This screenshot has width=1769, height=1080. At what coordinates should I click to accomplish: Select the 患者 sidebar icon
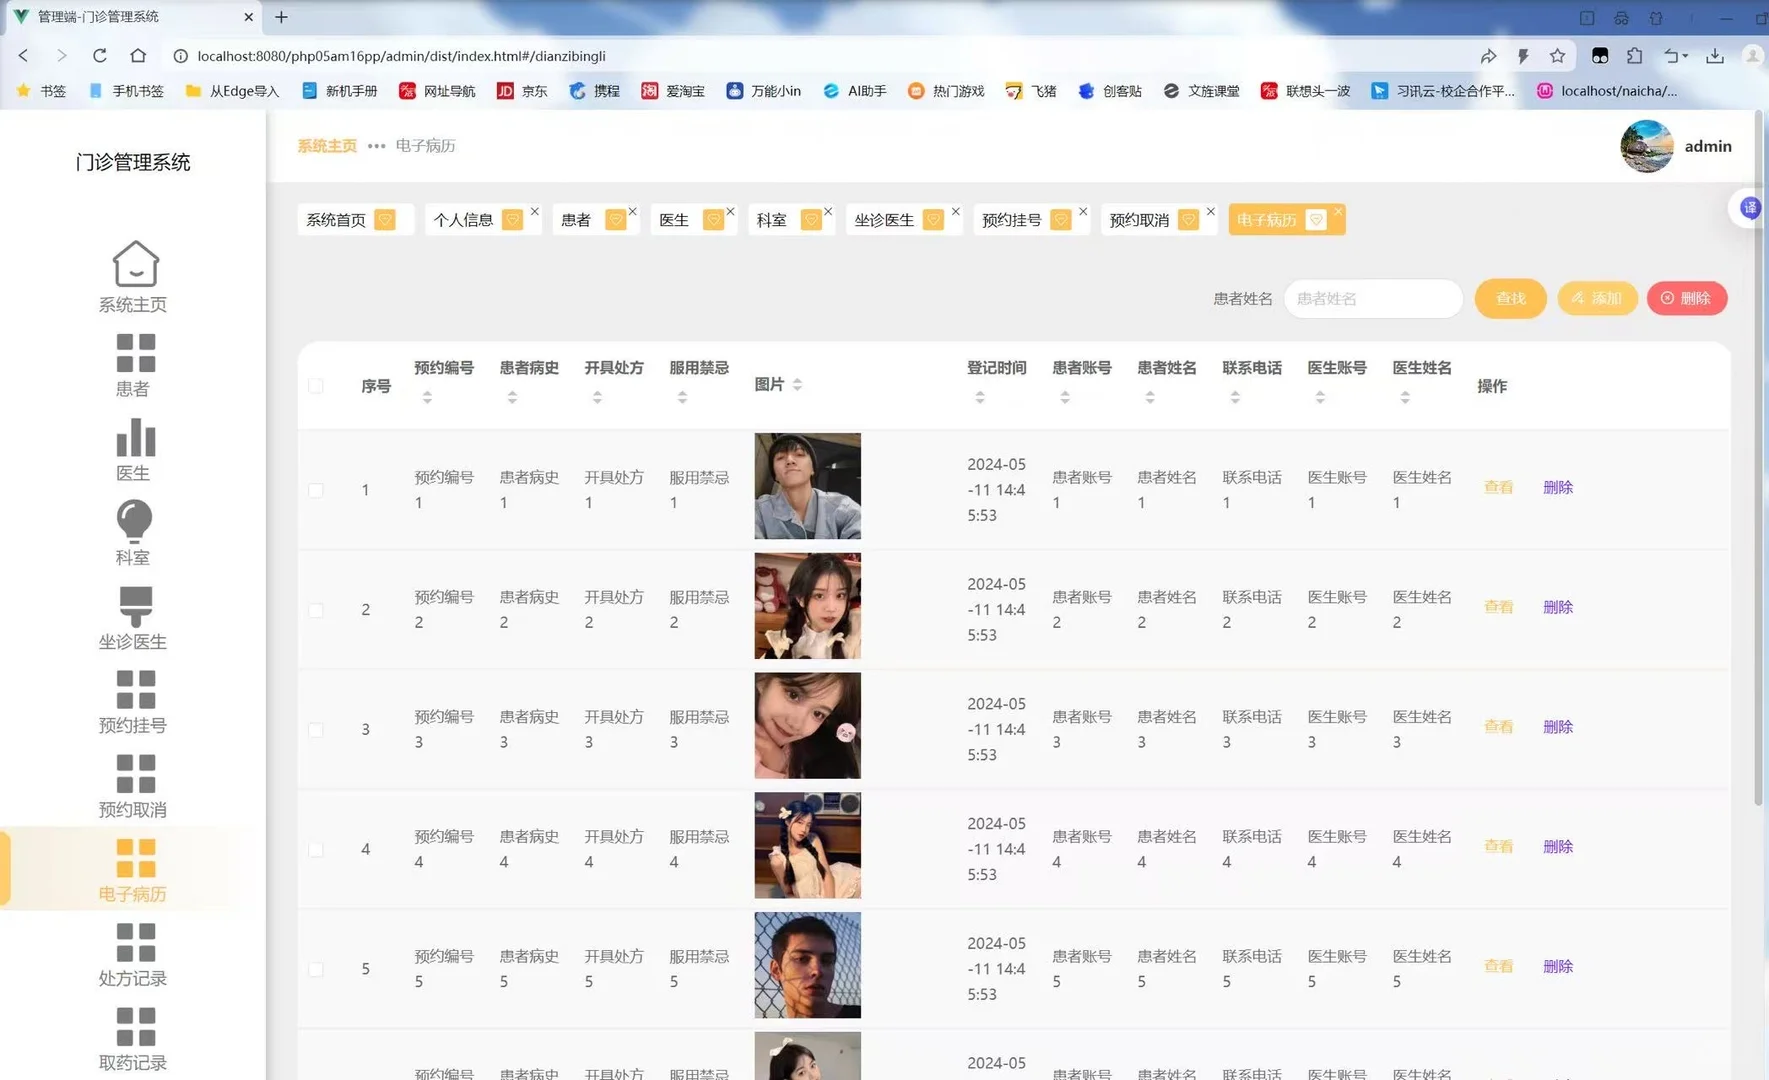pos(134,362)
